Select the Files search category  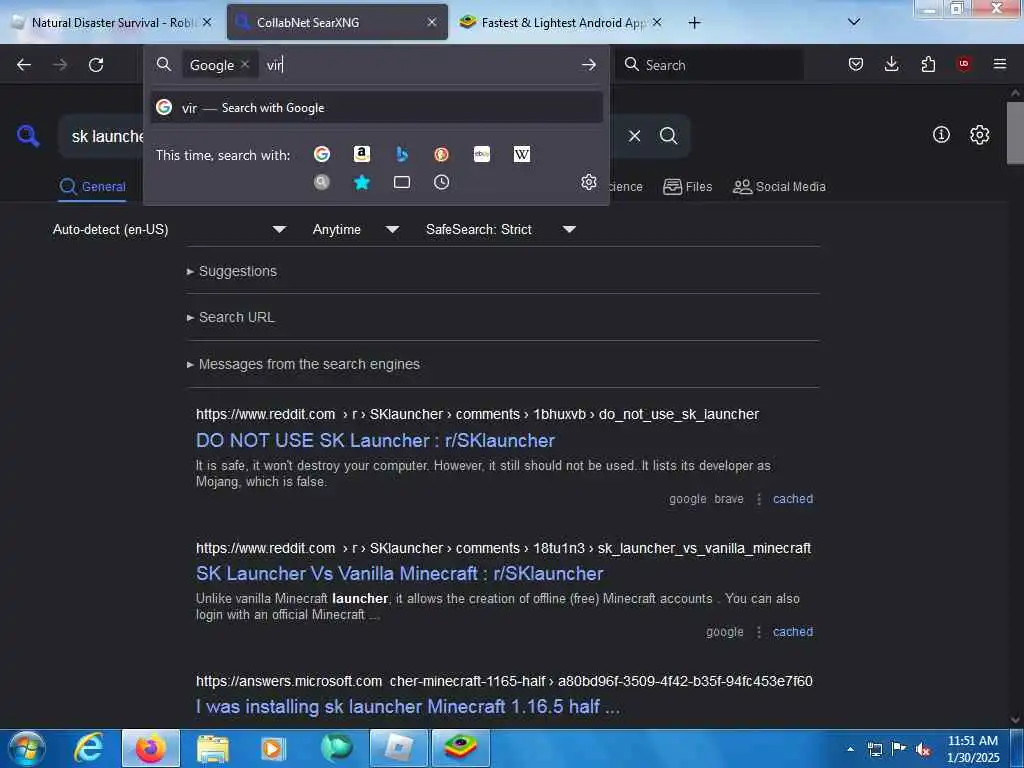[x=688, y=187]
